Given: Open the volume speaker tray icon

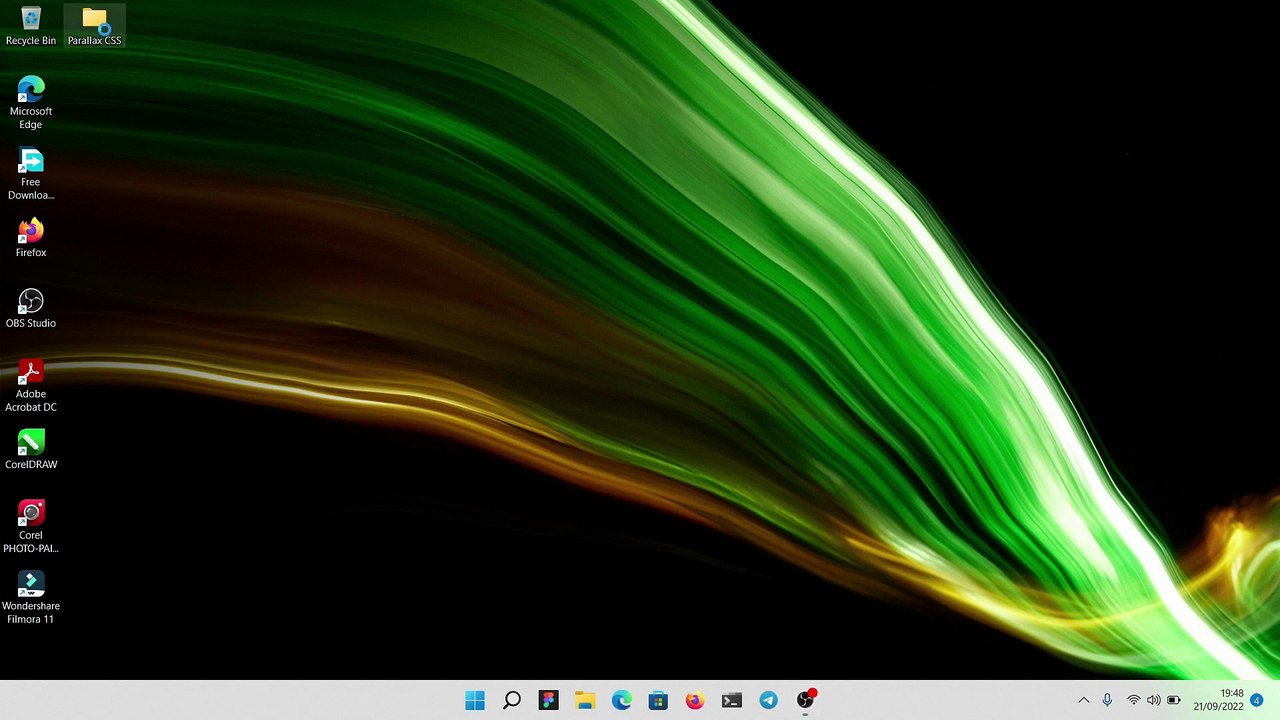Looking at the screenshot, I should (1154, 700).
